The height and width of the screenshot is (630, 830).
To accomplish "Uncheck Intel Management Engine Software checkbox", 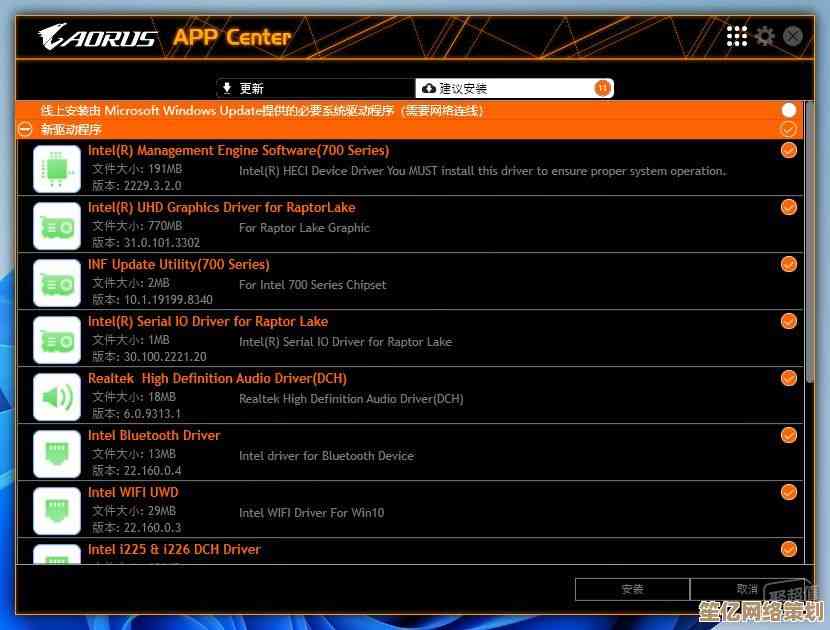I will click(x=788, y=150).
